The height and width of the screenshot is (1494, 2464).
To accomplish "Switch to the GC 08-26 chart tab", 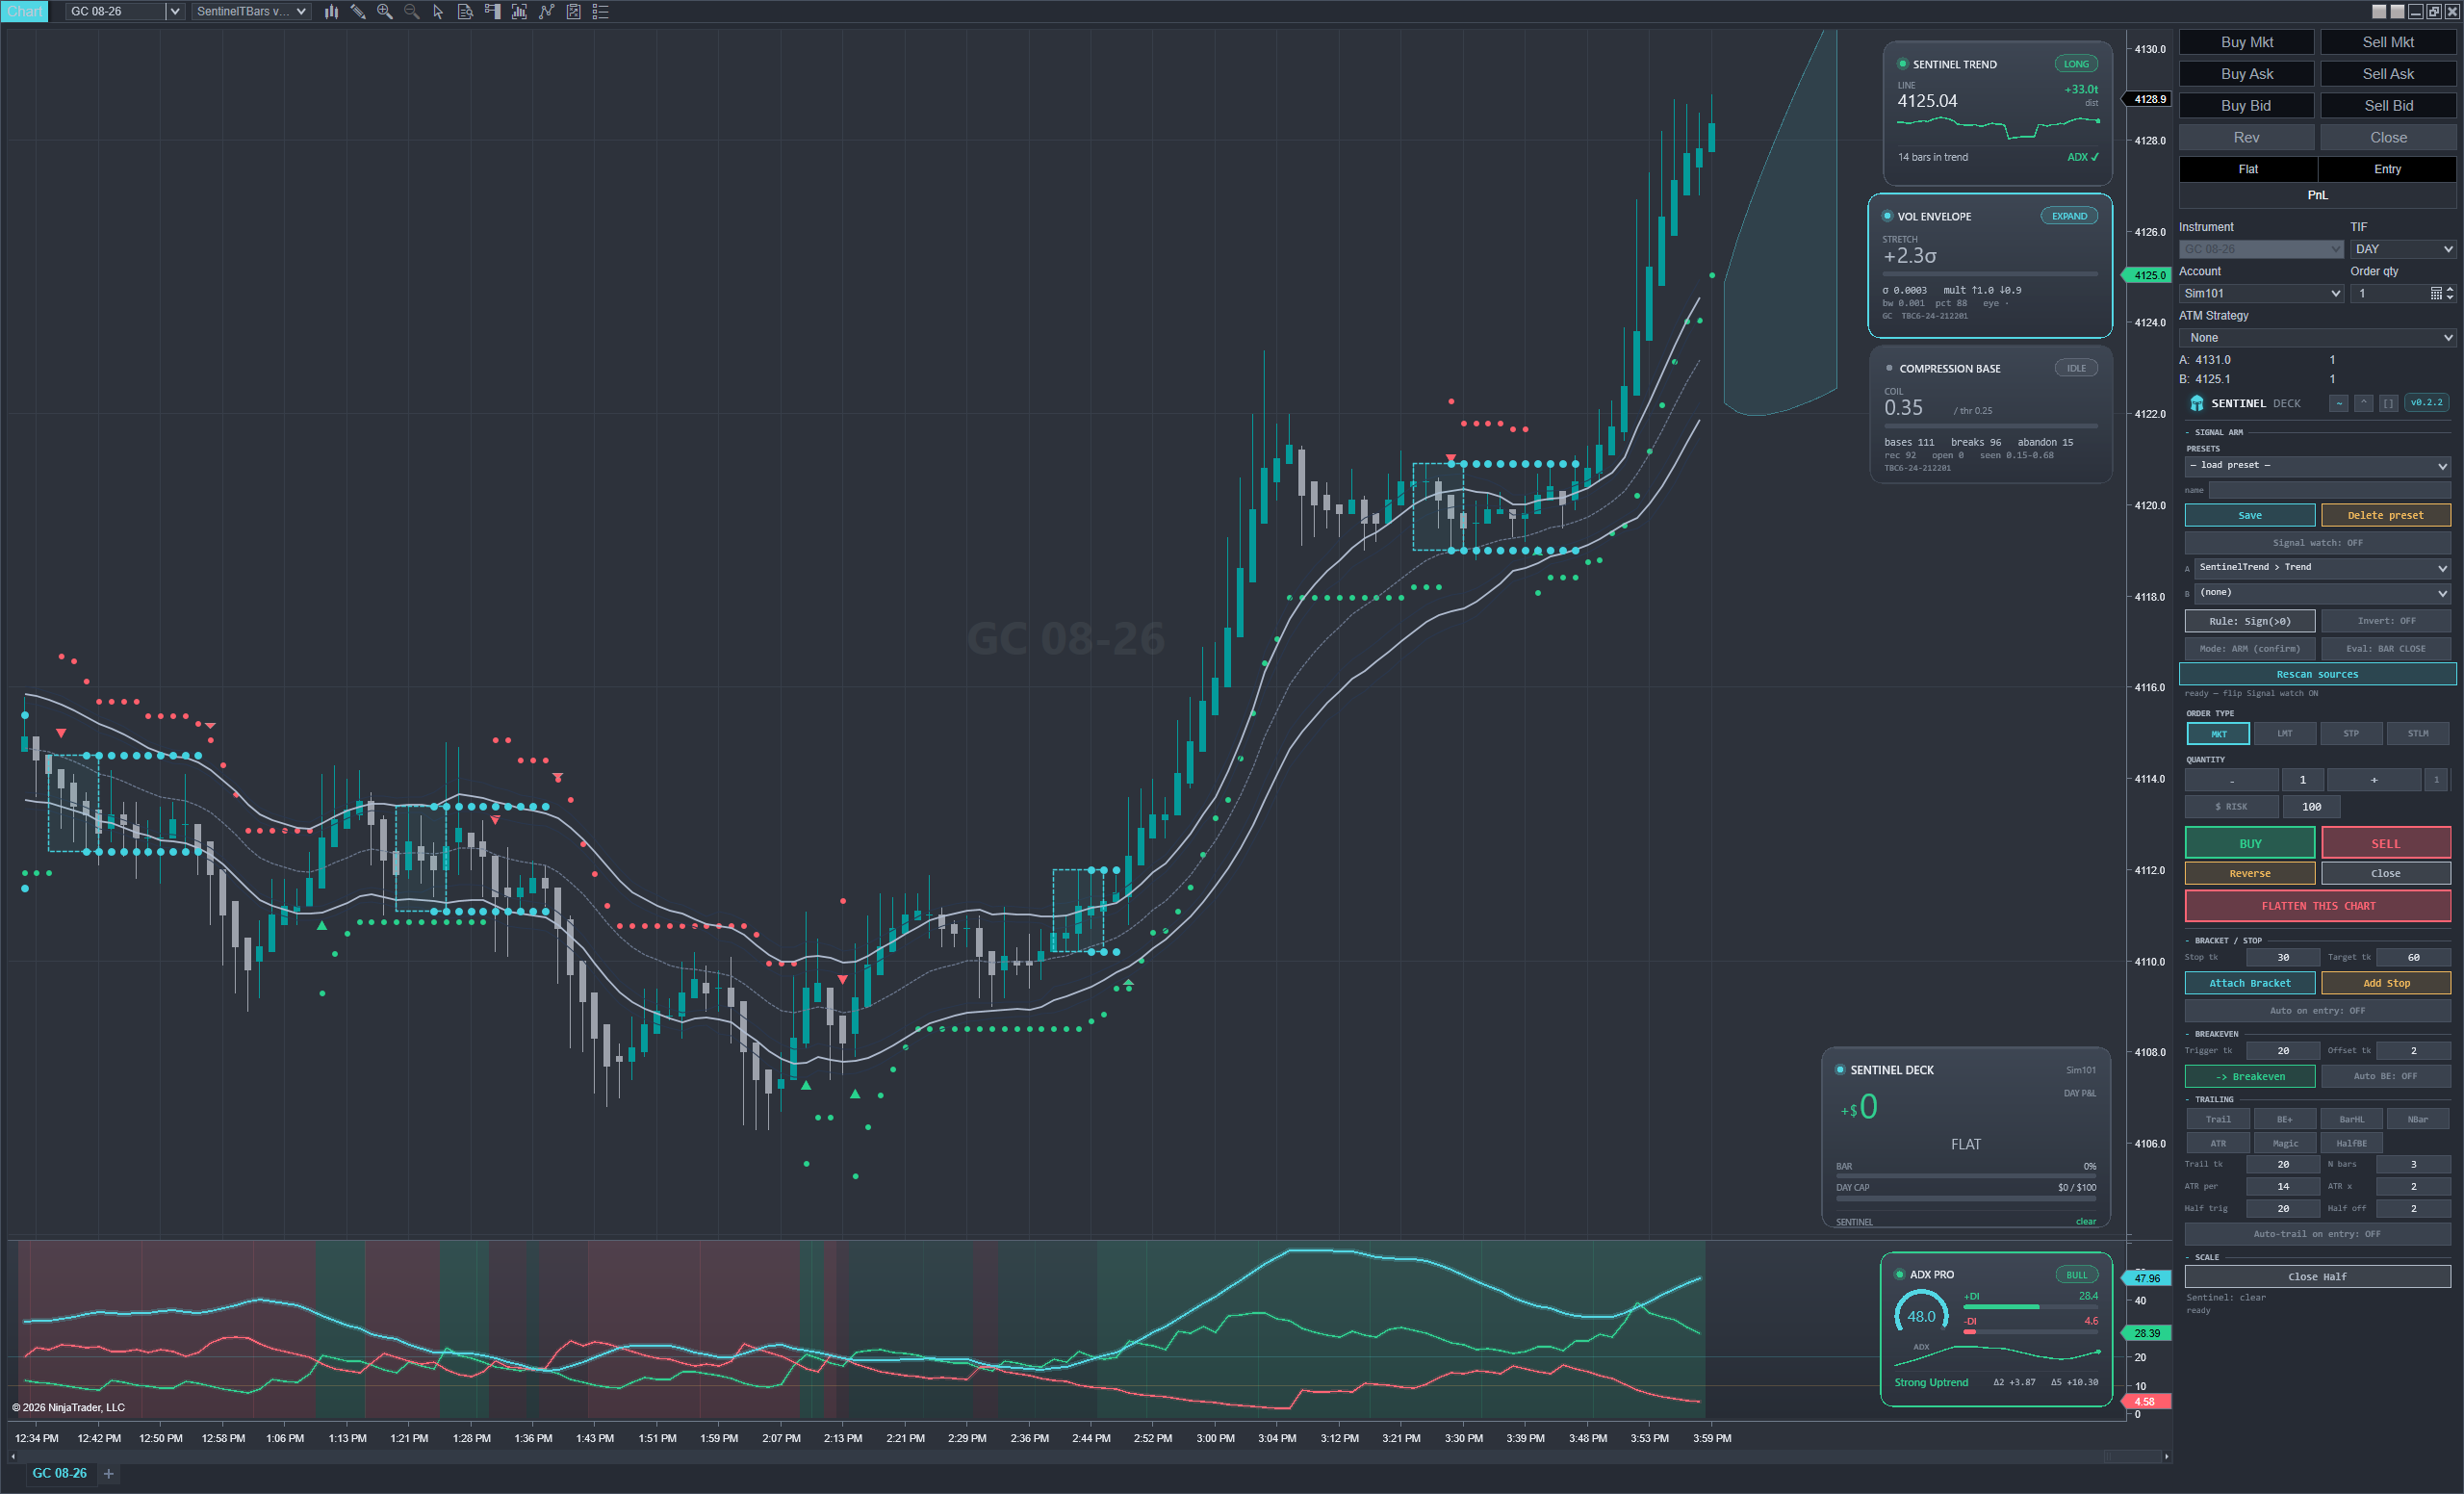I will tap(60, 1473).
